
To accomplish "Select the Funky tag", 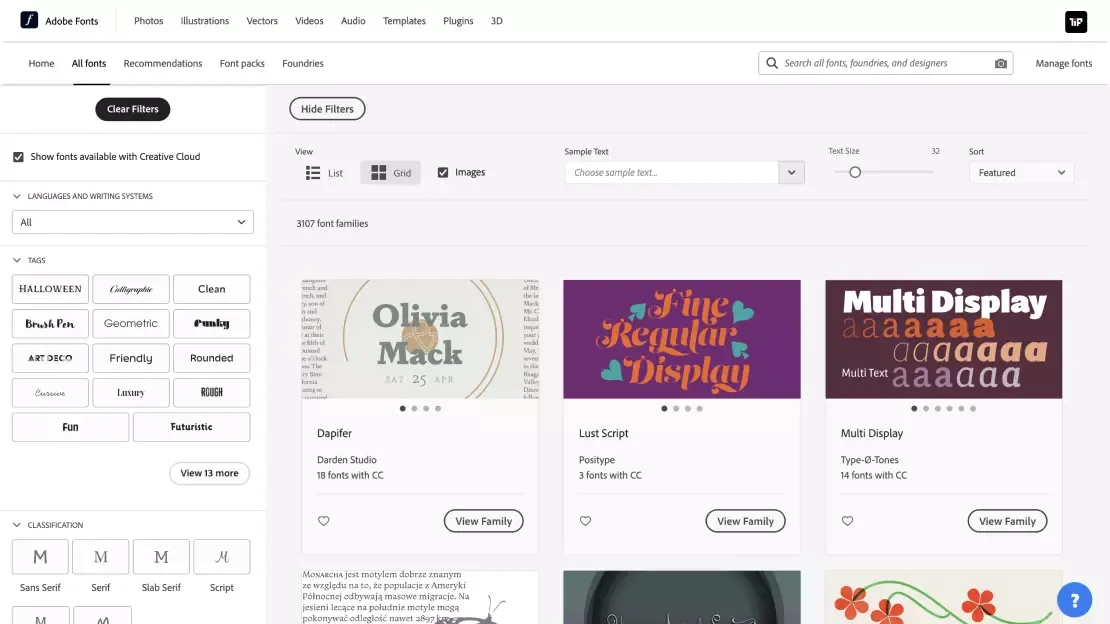I will (212, 324).
